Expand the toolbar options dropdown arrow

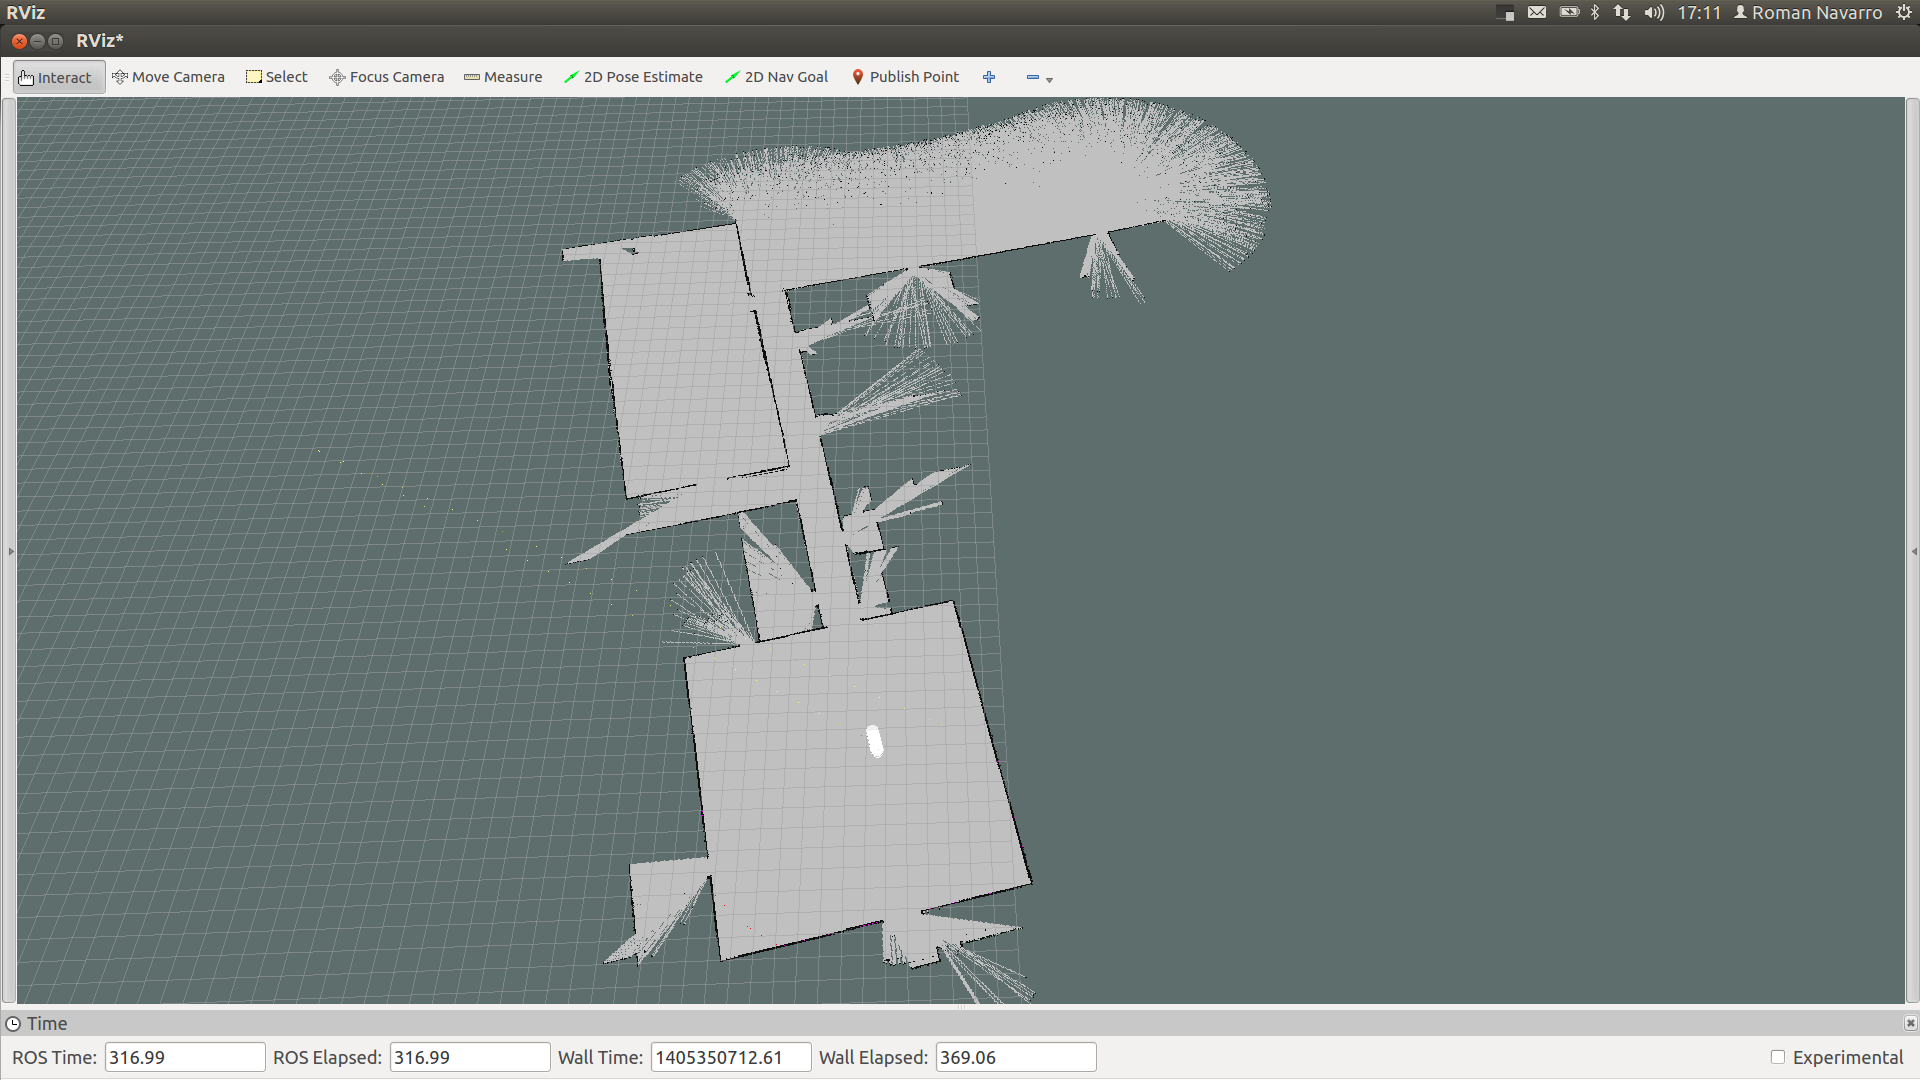1048,78
